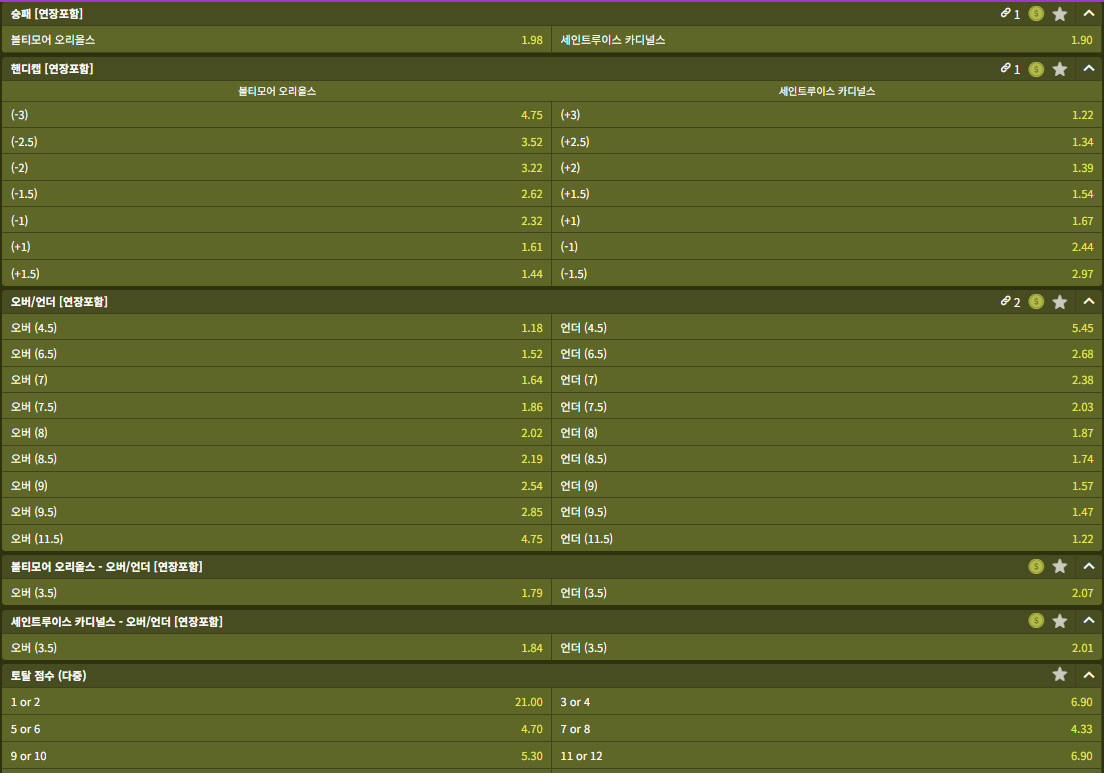Collapse the game-total 오버/언더 [연장포함] section with link count 2

tap(1089, 301)
